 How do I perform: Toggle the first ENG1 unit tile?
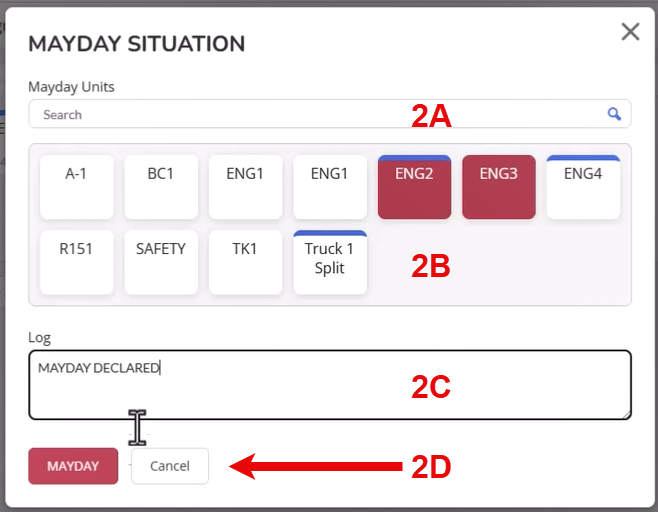(245, 187)
